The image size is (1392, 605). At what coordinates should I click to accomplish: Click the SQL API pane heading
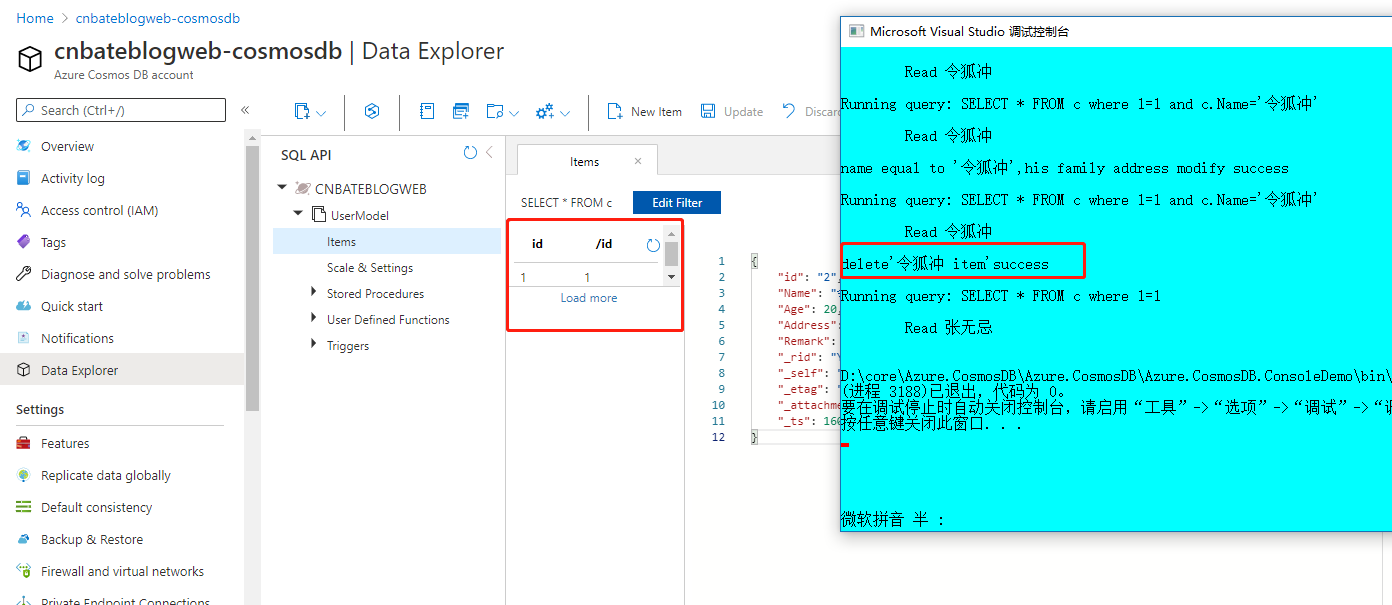click(x=306, y=155)
